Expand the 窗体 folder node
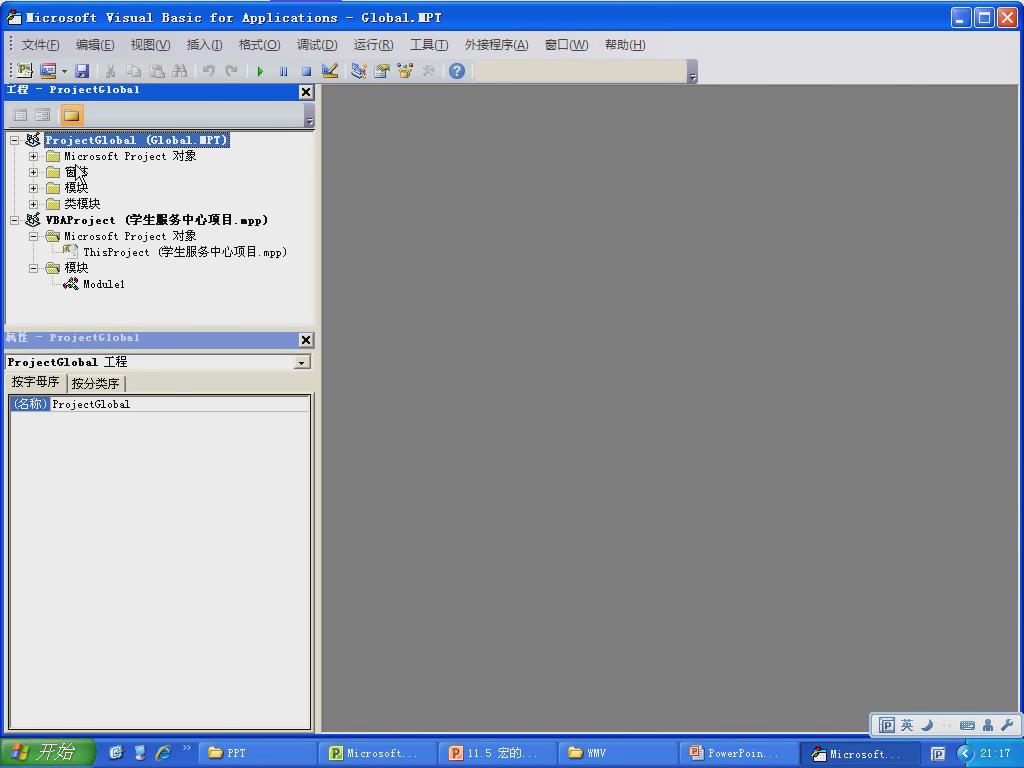The image size is (1024, 768). tap(33, 172)
